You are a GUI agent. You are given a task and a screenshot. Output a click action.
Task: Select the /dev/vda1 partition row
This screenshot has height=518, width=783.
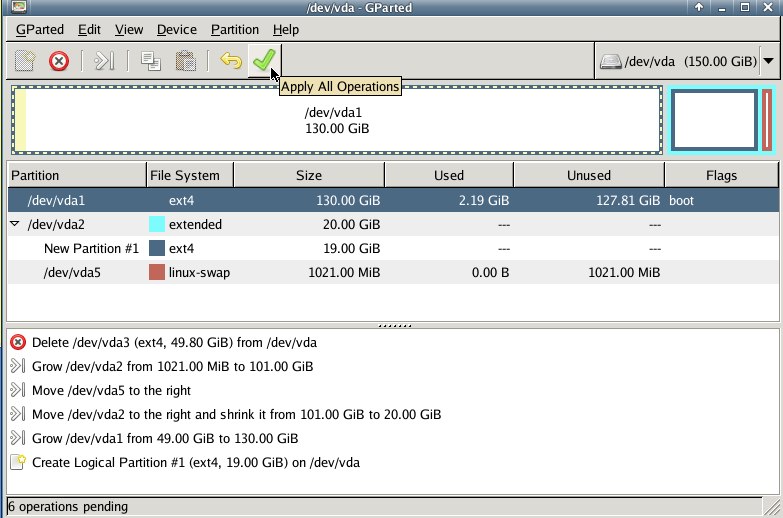point(393,200)
